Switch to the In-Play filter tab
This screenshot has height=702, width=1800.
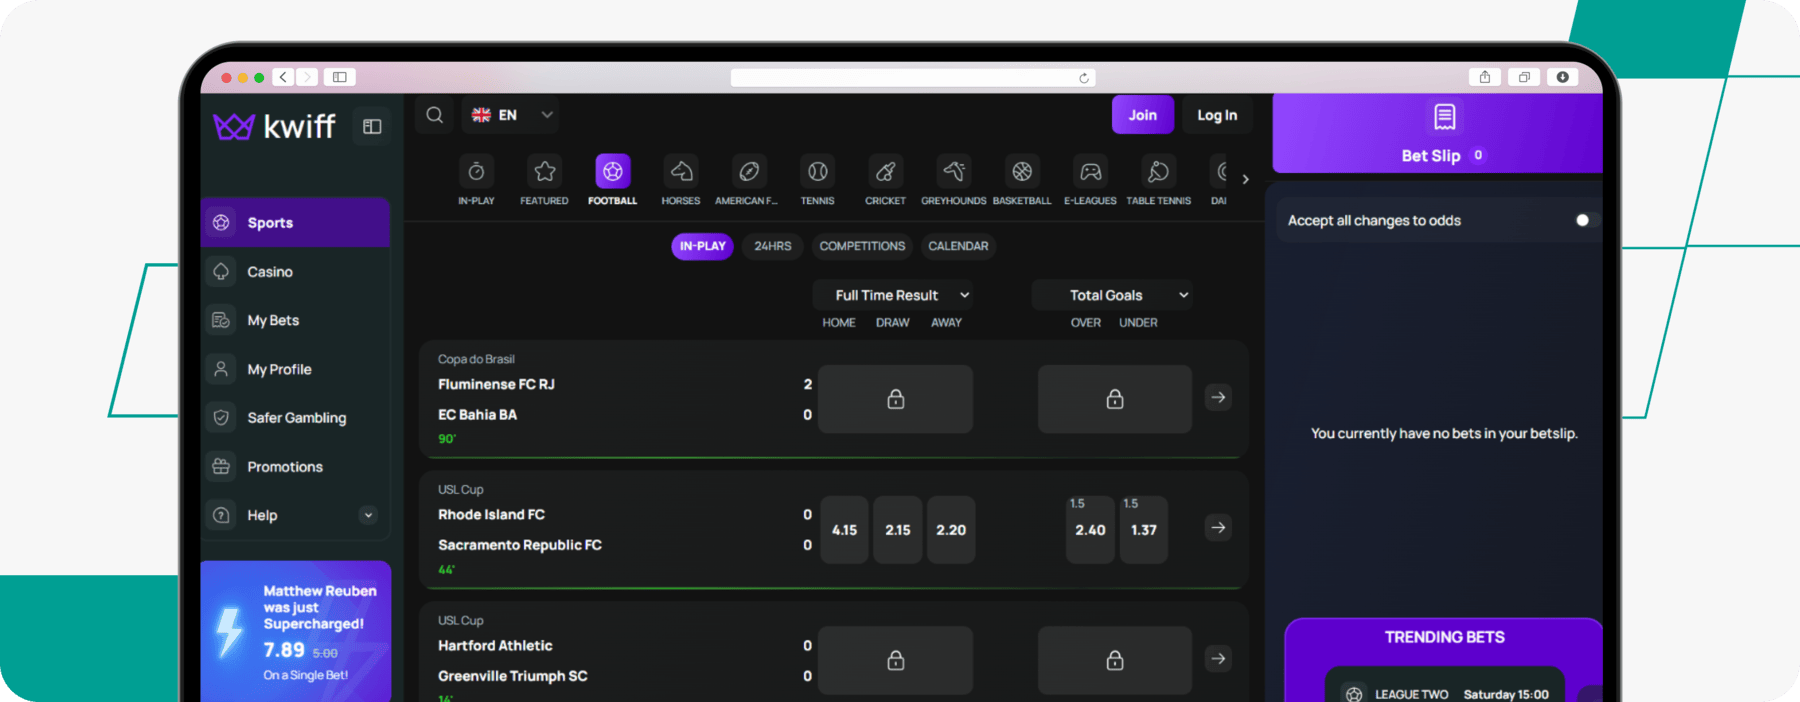(702, 246)
